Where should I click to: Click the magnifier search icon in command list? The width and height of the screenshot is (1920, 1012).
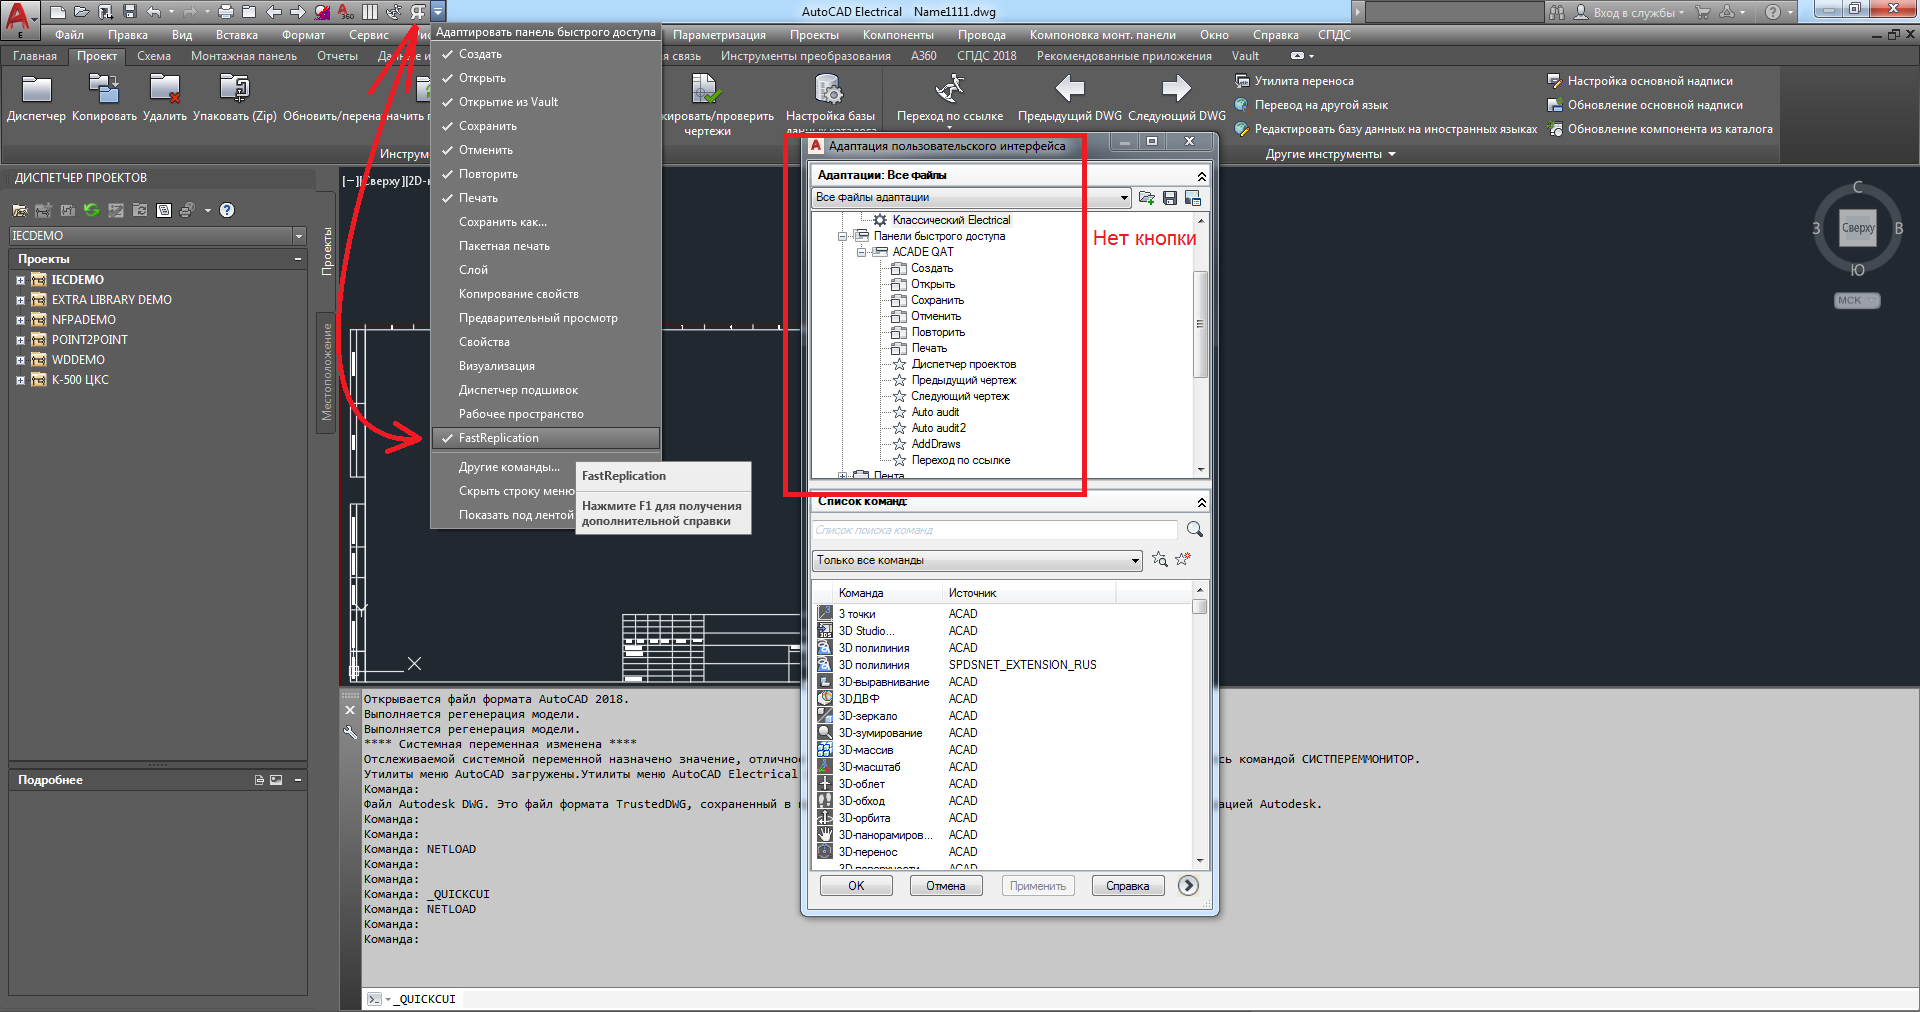click(x=1194, y=529)
